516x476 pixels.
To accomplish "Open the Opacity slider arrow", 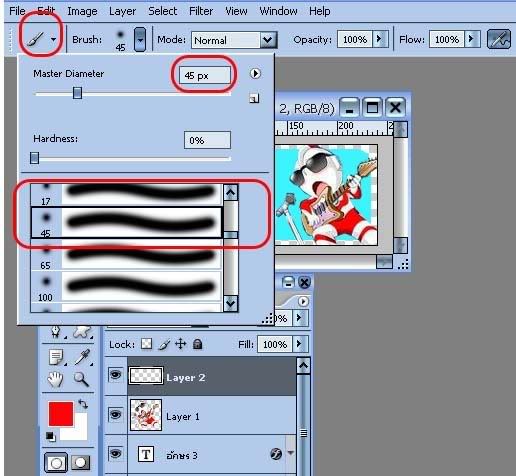I will coord(380,39).
